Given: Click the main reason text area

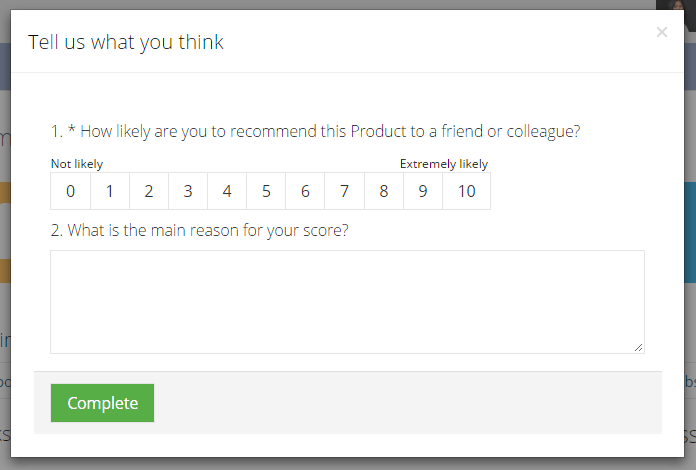Looking at the screenshot, I should (347, 302).
